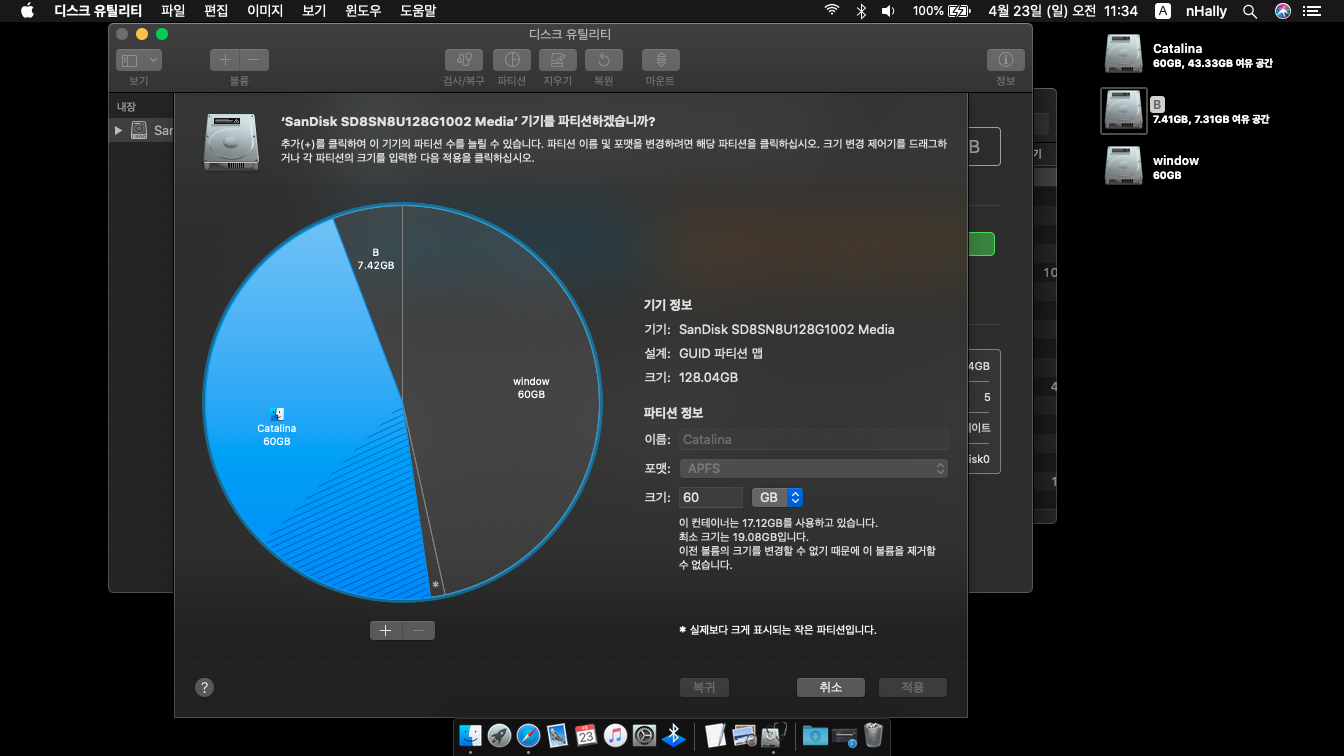Open the Downloads folder in Dock
This screenshot has width=1344, height=756.
(815, 735)
